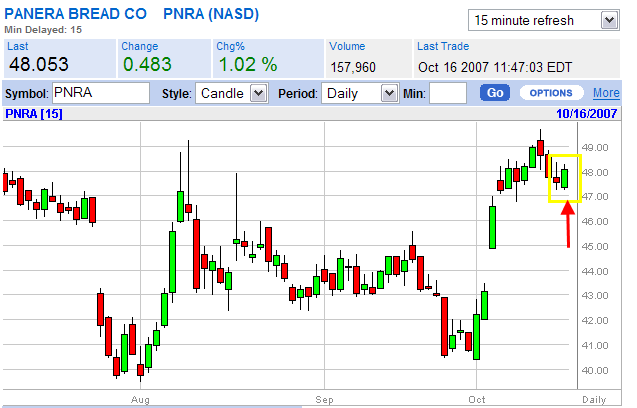The height and width of the screenshot is (408, 637).
Task: Click the 40.00 price axis label
Action: (x=595, y=370)
